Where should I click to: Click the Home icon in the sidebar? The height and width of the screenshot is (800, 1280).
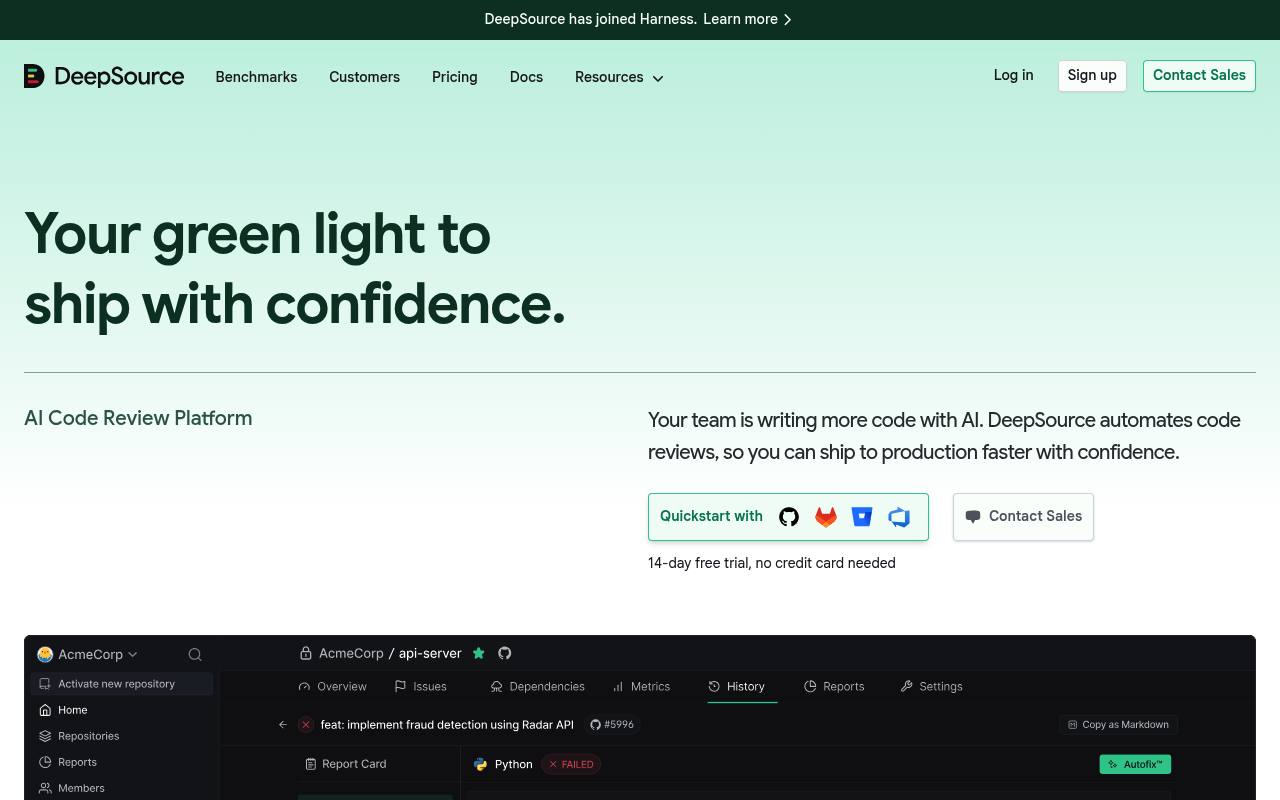(45, 710)
